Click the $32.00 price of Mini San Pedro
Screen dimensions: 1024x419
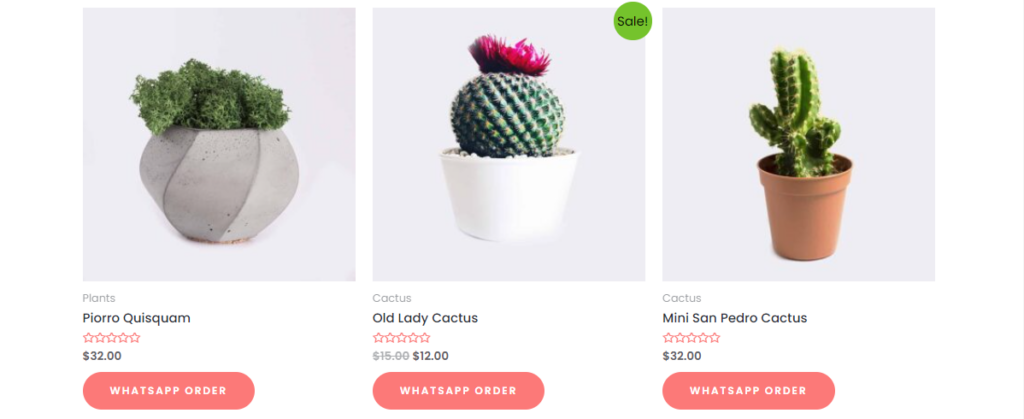click(x=682, y=355)
